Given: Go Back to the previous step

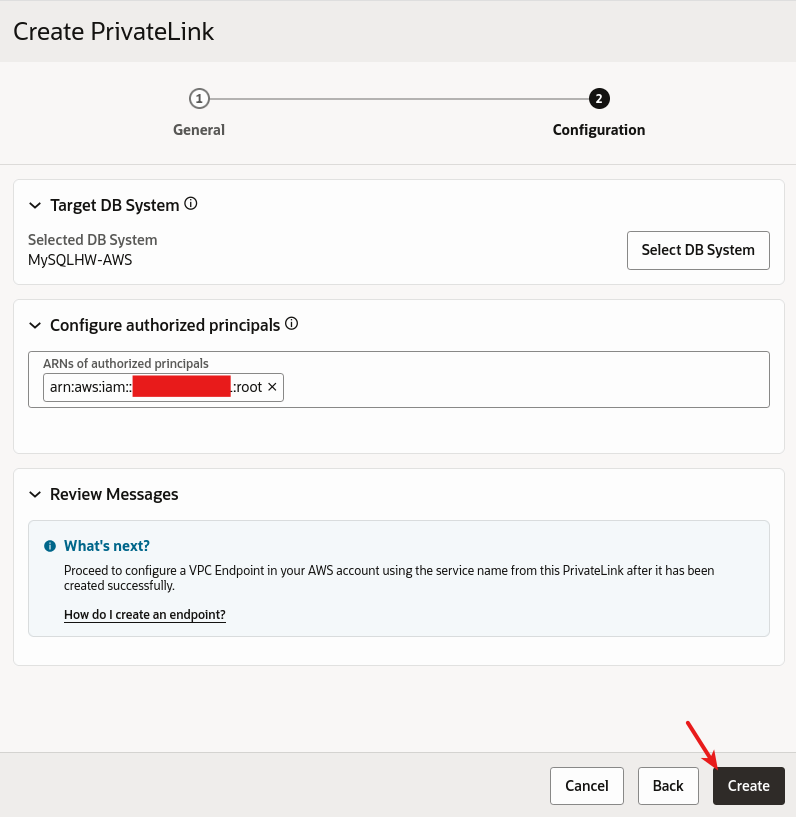Looking at the screenshot, I should [x=668, y=786].
